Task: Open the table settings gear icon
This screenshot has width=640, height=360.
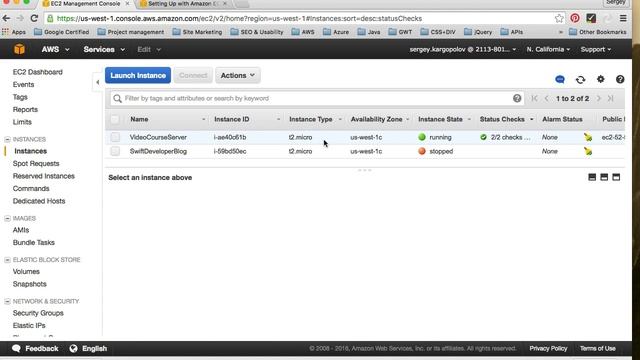Action: pyautogui.click(x=600, y=79)
